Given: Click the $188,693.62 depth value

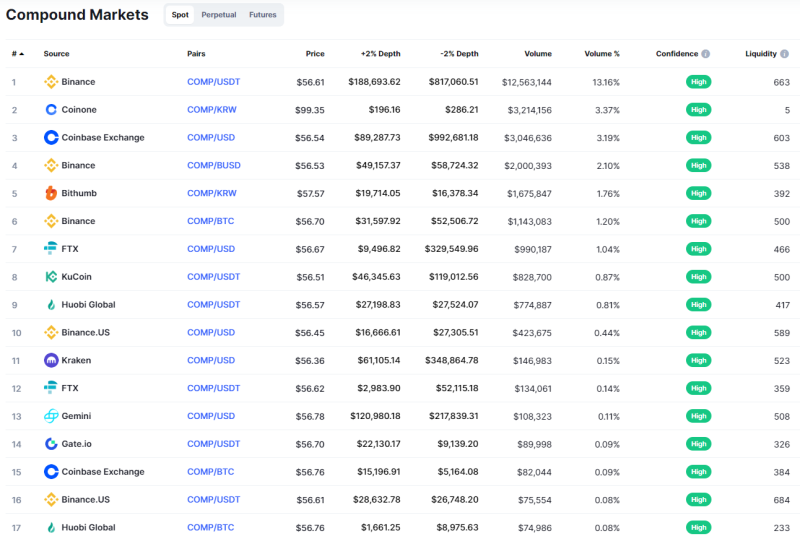Looking at the screenshot, I should click(374, 82).
